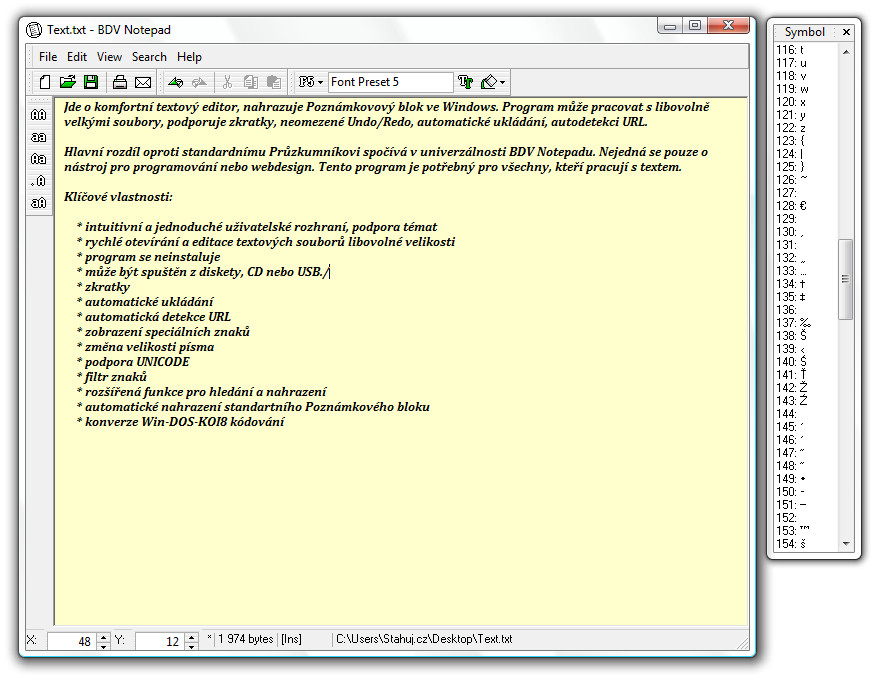This screenshot has width=880, height=680.
Task: Click the line 'konverze Win-DOS-KOI8 kódování'
Action: point(184,422)
